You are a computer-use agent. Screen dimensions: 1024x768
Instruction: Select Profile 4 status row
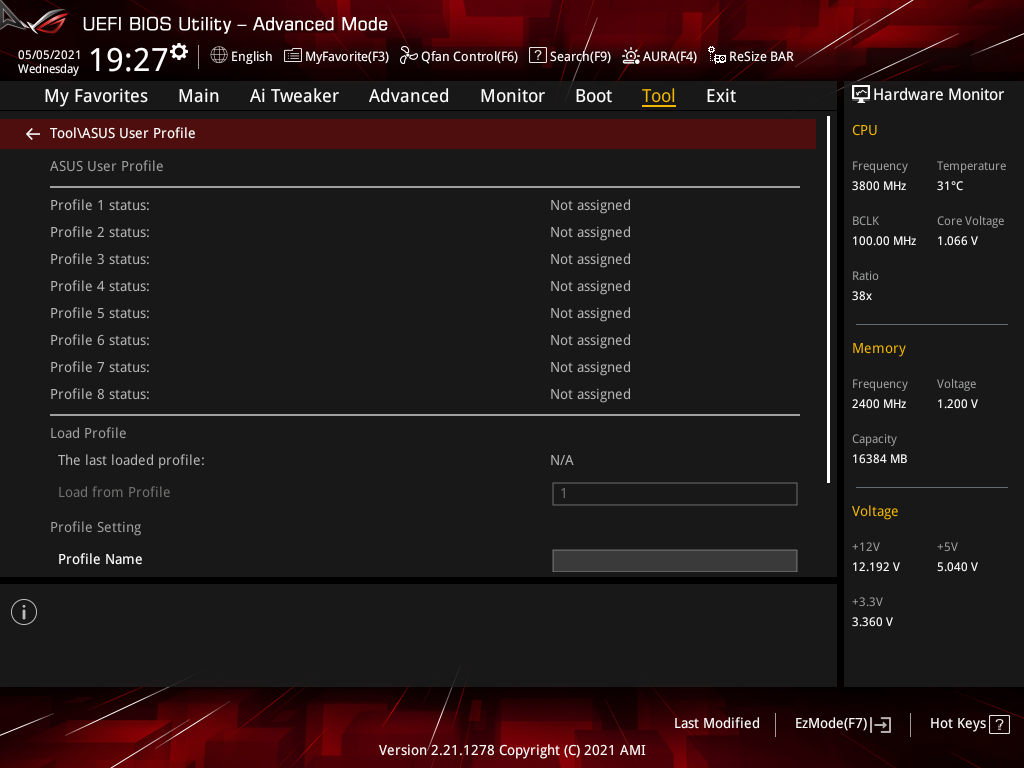424,286
